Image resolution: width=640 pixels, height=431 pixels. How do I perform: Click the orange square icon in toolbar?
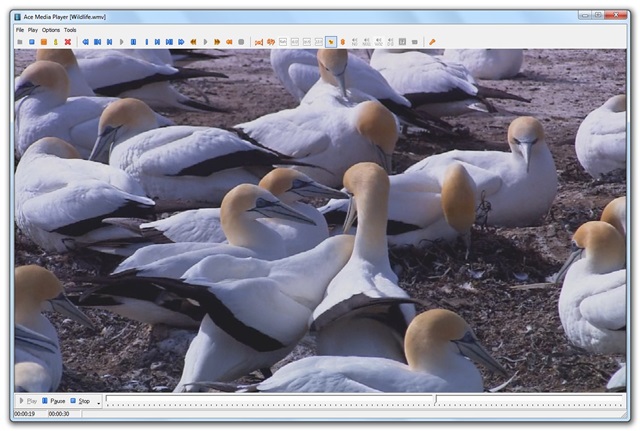click(x=44, y=42)
